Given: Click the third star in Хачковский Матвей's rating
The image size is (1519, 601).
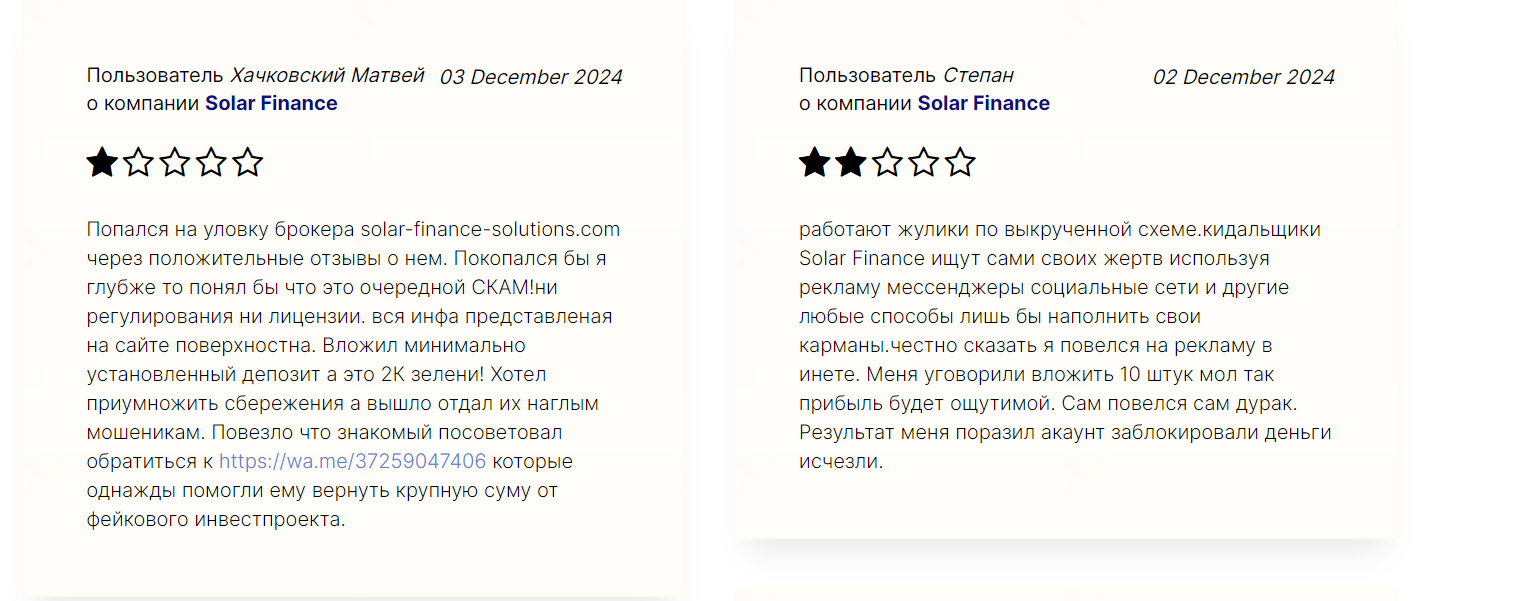Looking at the screenshot, I should click(x=175, y=162).
